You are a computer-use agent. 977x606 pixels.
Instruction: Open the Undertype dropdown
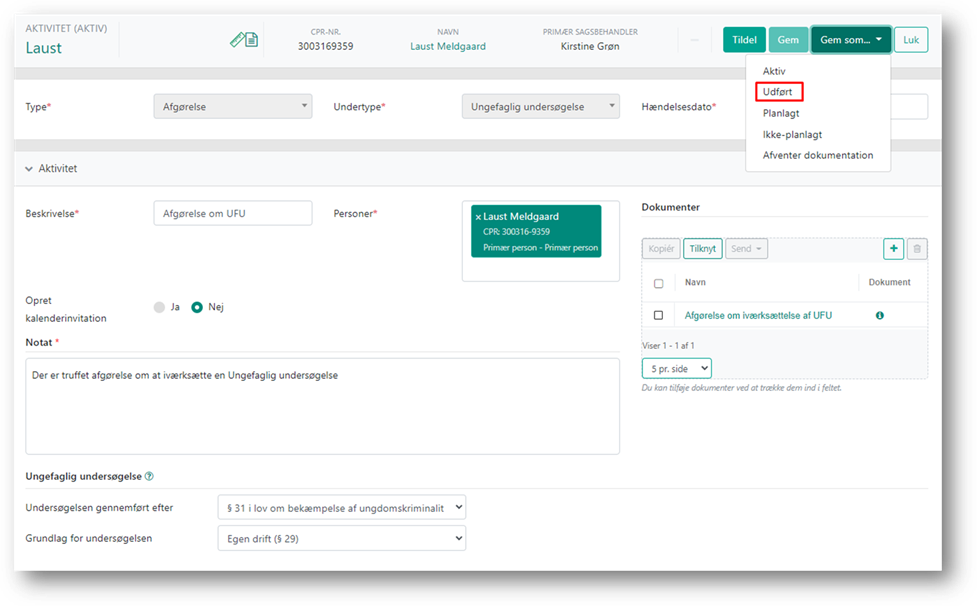click(x=540, y=106)
